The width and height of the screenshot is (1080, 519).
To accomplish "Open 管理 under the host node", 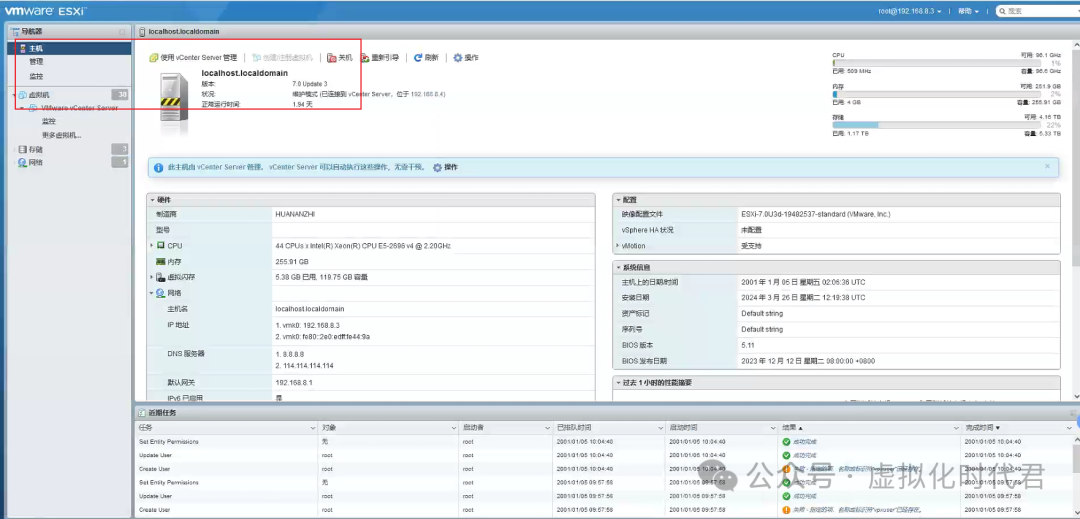I will click(x=36, y=62).
